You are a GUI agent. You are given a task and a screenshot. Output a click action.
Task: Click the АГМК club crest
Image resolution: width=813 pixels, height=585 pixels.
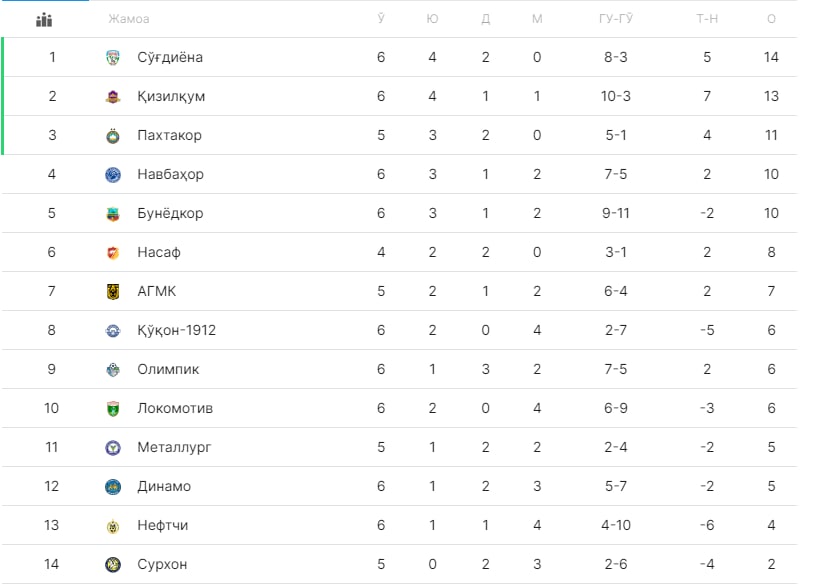(x=113, y=291)
